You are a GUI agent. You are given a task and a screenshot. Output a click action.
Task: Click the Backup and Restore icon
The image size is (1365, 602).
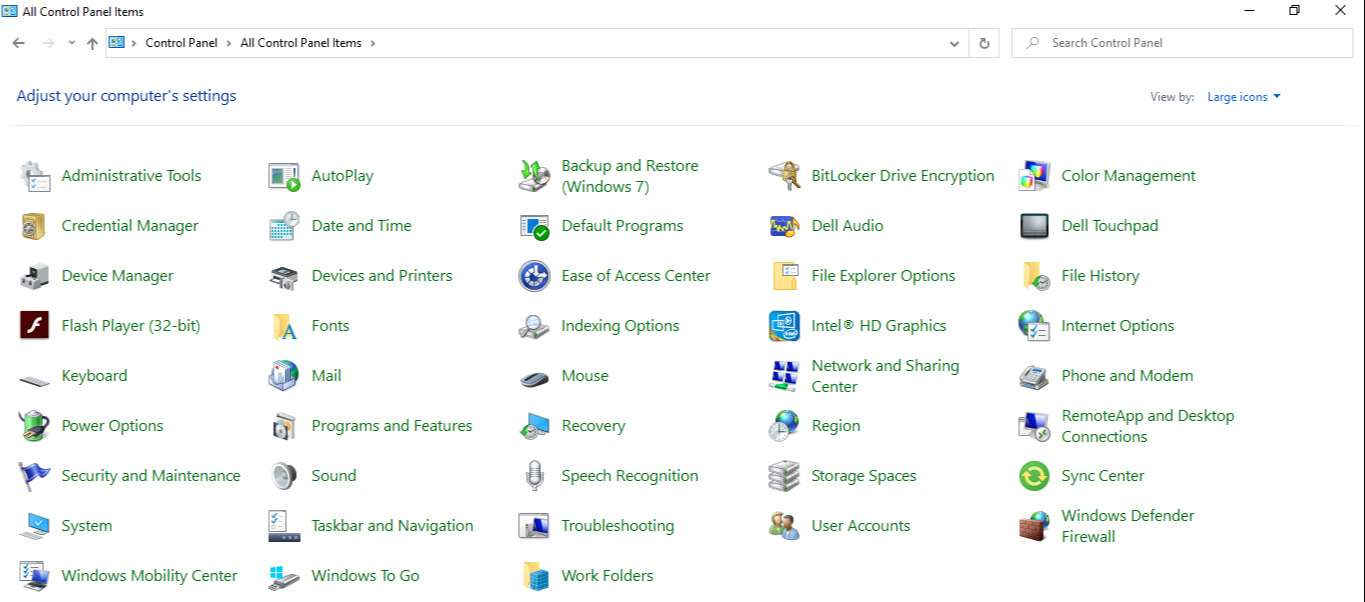(x=534, y=176)
